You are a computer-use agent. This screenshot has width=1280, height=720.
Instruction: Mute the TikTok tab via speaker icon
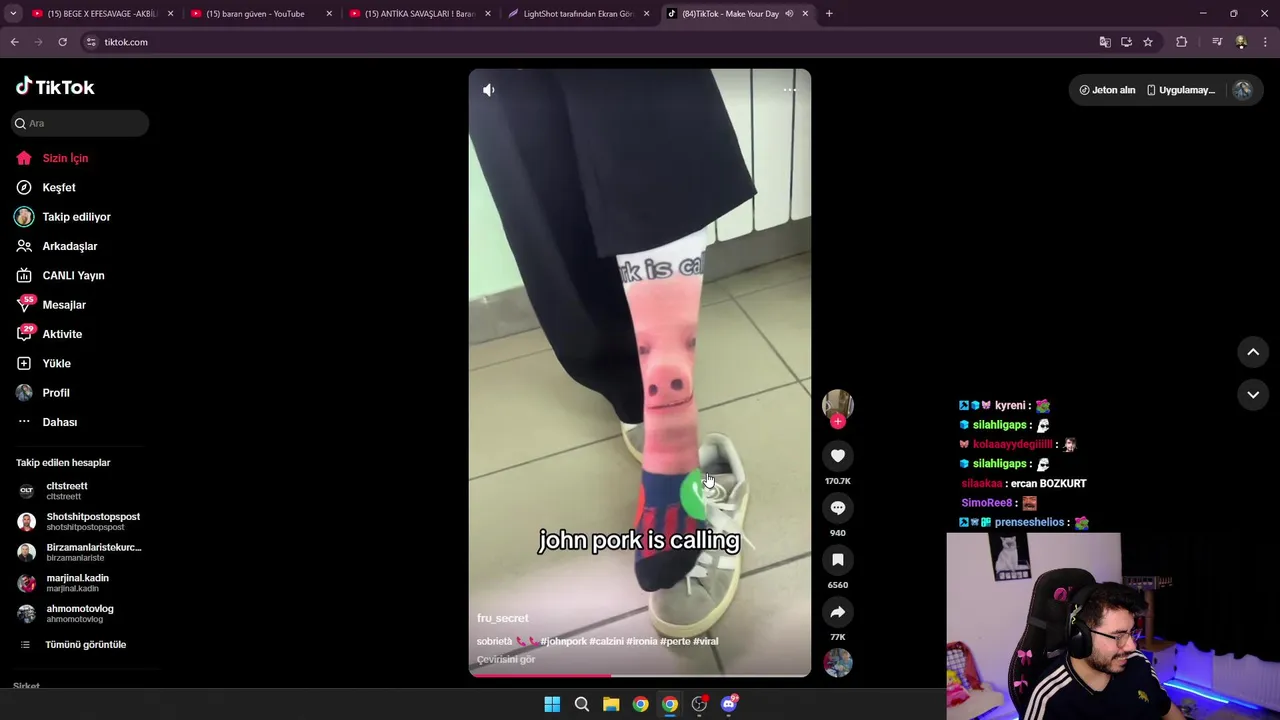(790, 14)
